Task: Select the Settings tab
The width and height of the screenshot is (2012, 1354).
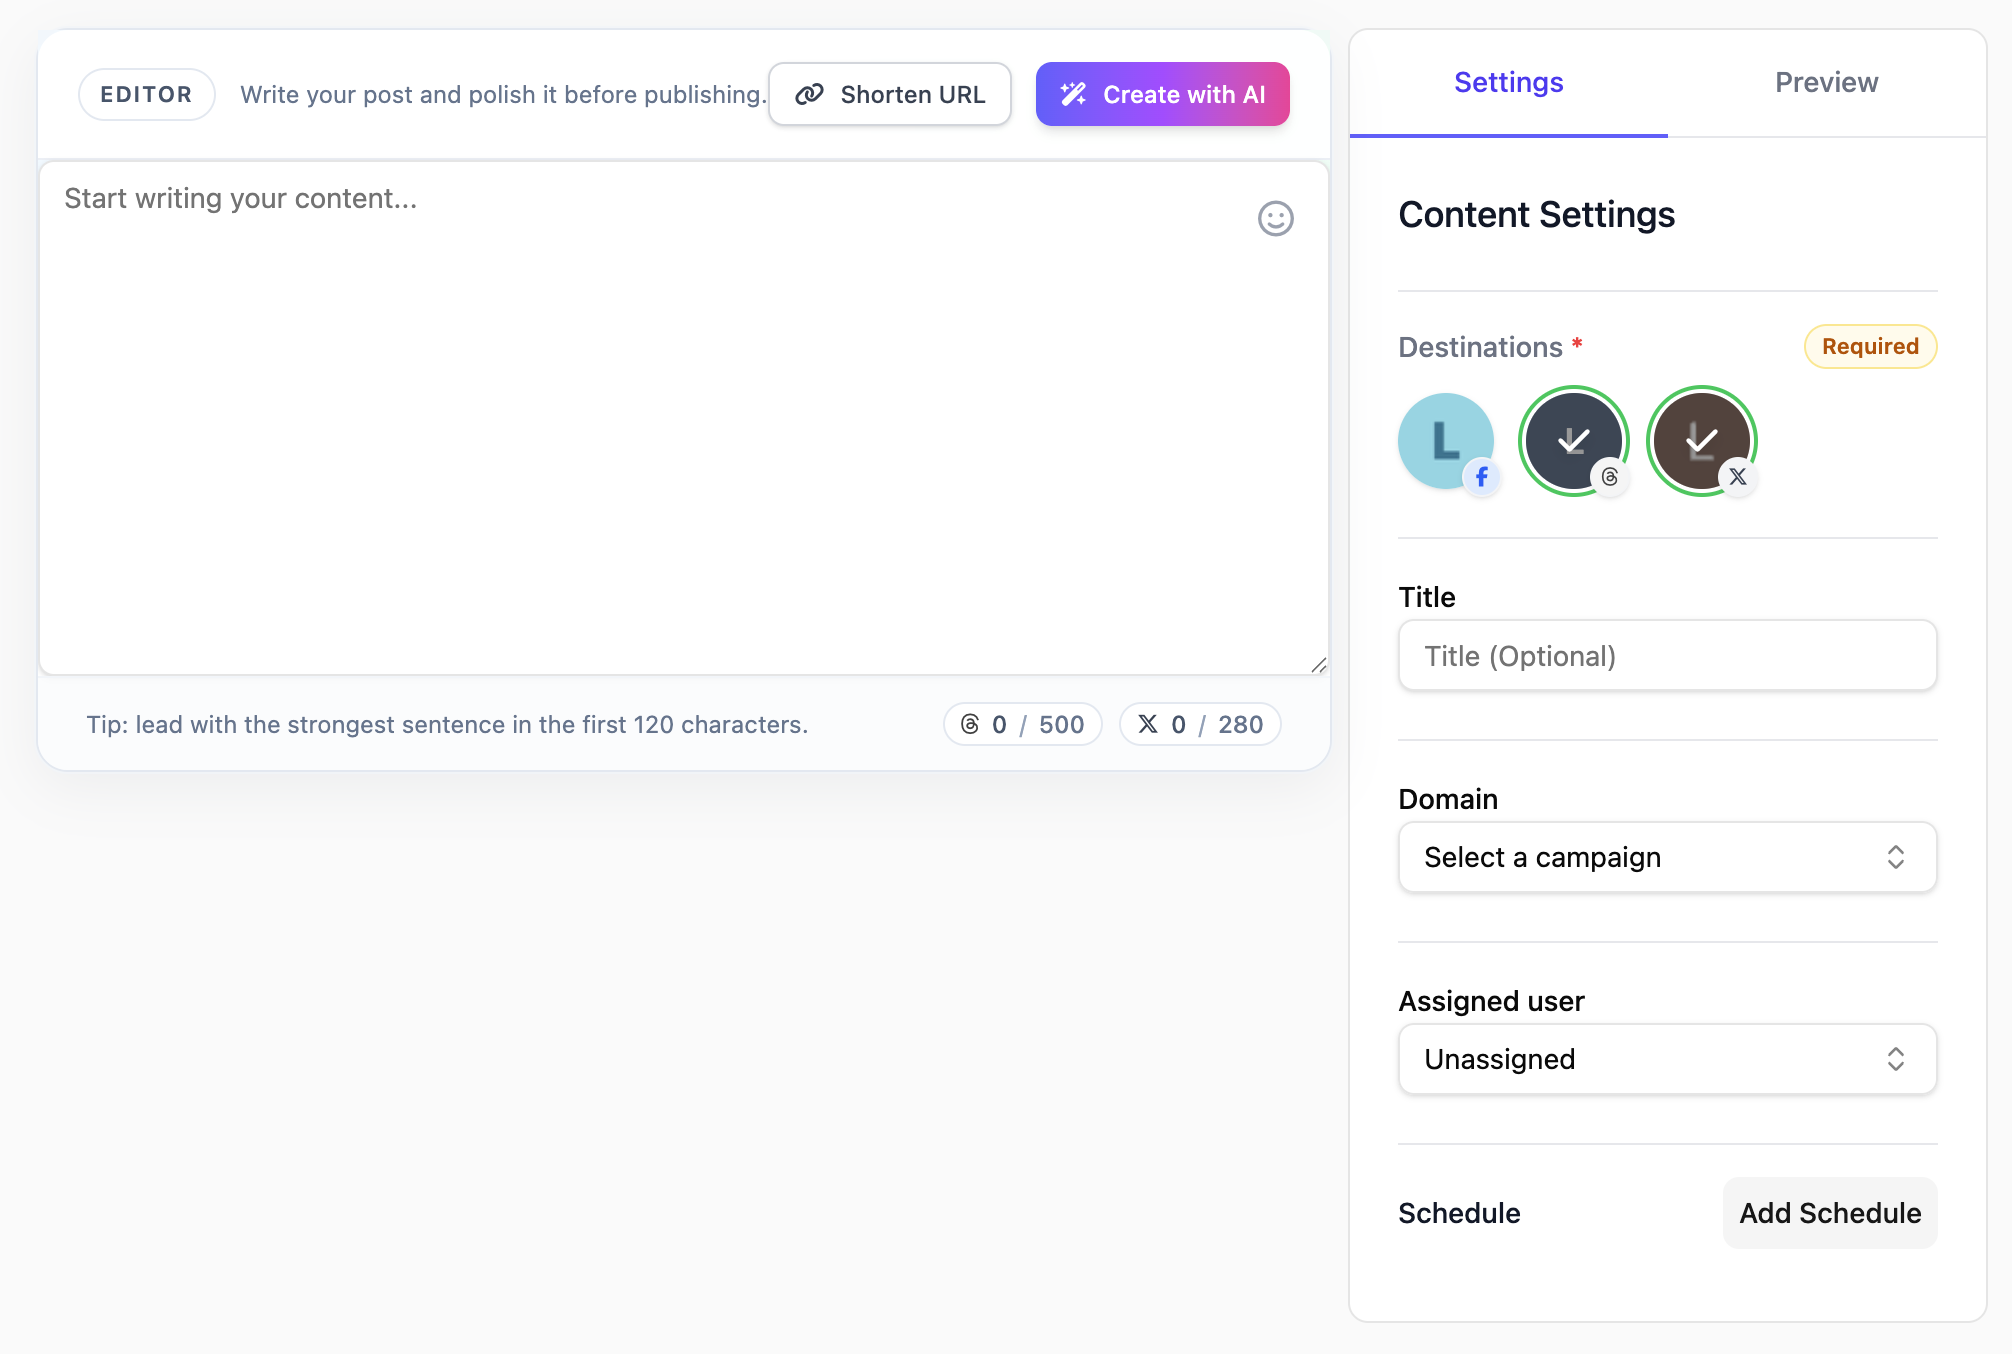Action: pyautogui.click(x=1508, y=83)
